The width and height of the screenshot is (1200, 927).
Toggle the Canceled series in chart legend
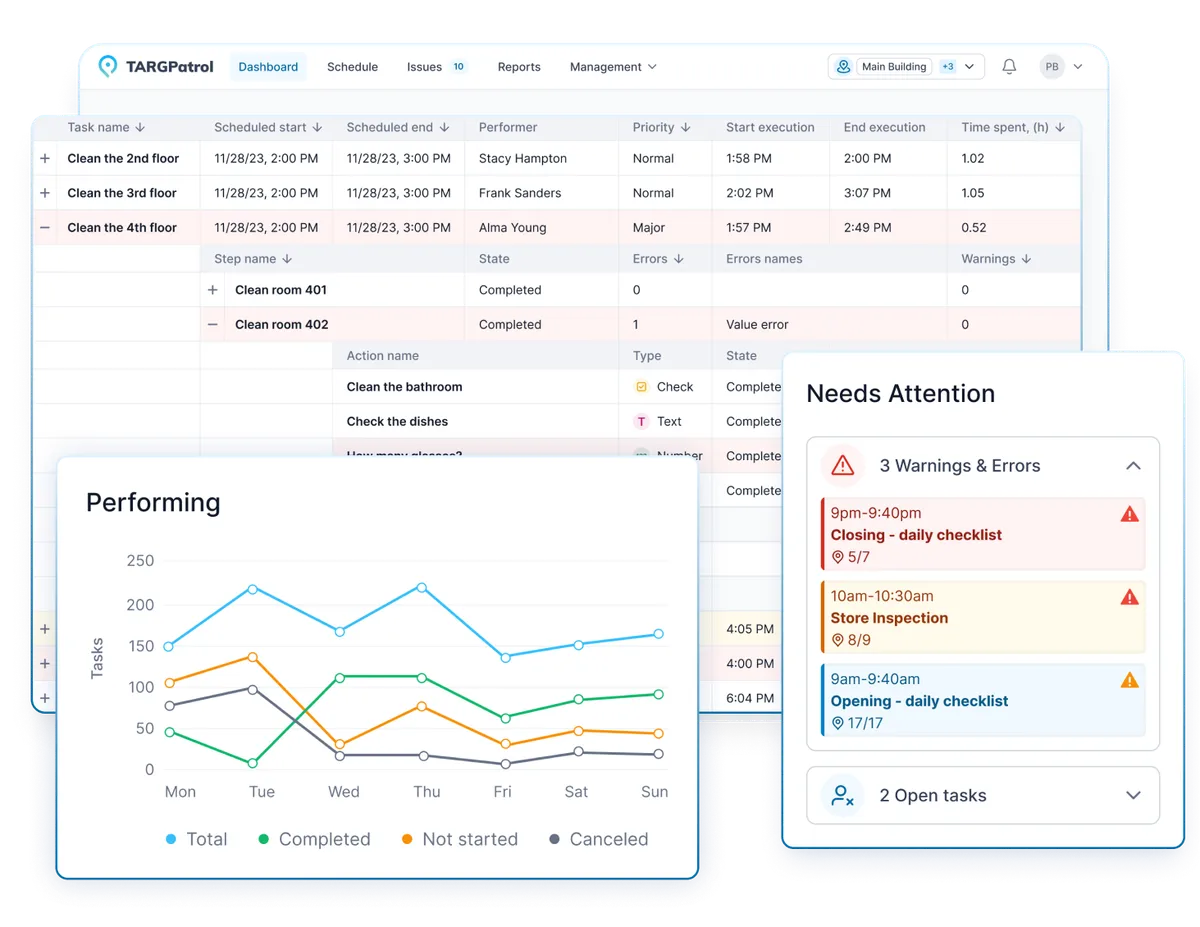click(x=598, y=839)
